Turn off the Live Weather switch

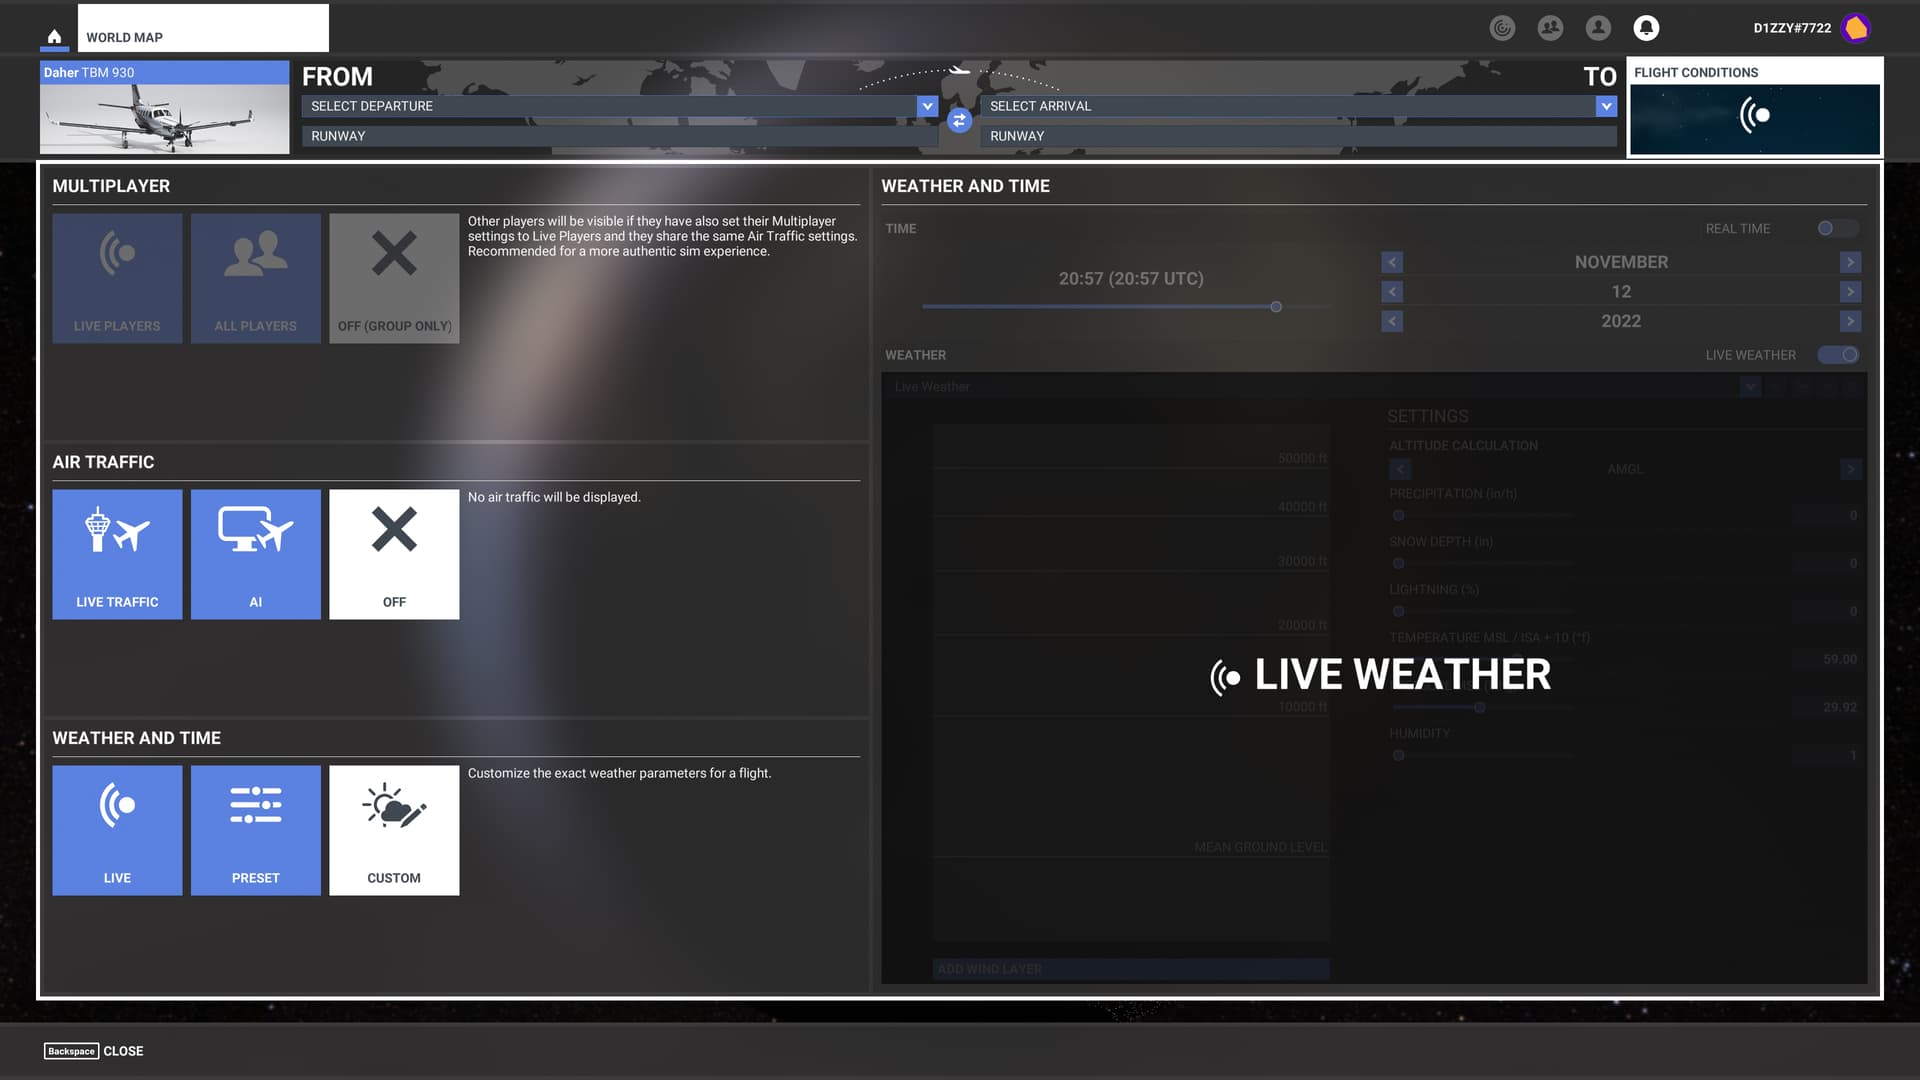pos(1838,355)
